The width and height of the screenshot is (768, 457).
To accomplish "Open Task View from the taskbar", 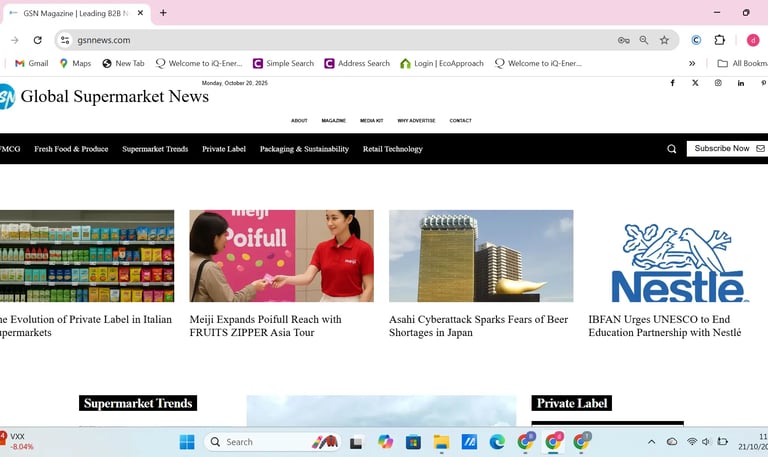I will (356, 442).
